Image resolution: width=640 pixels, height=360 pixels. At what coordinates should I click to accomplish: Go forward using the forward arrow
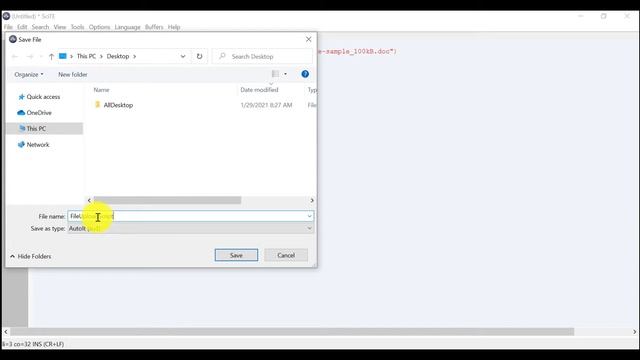[x=30, y=56]
